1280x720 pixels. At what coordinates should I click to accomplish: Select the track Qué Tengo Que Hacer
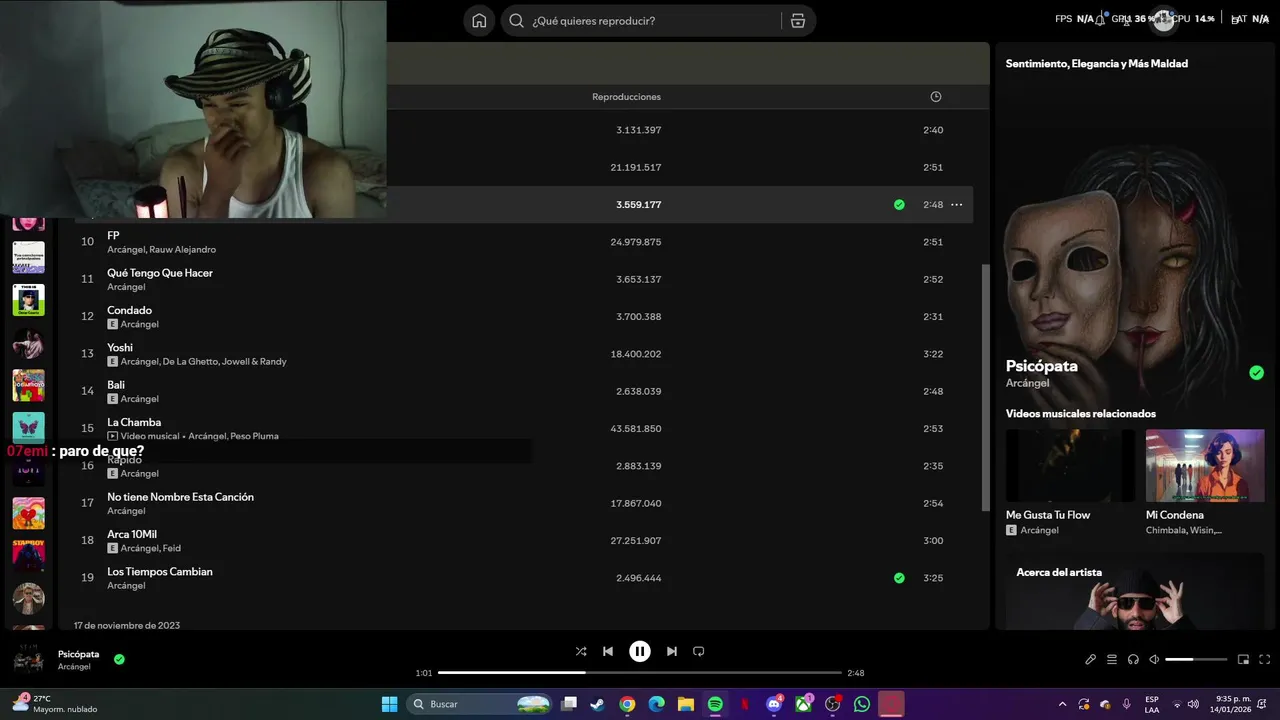160,273
